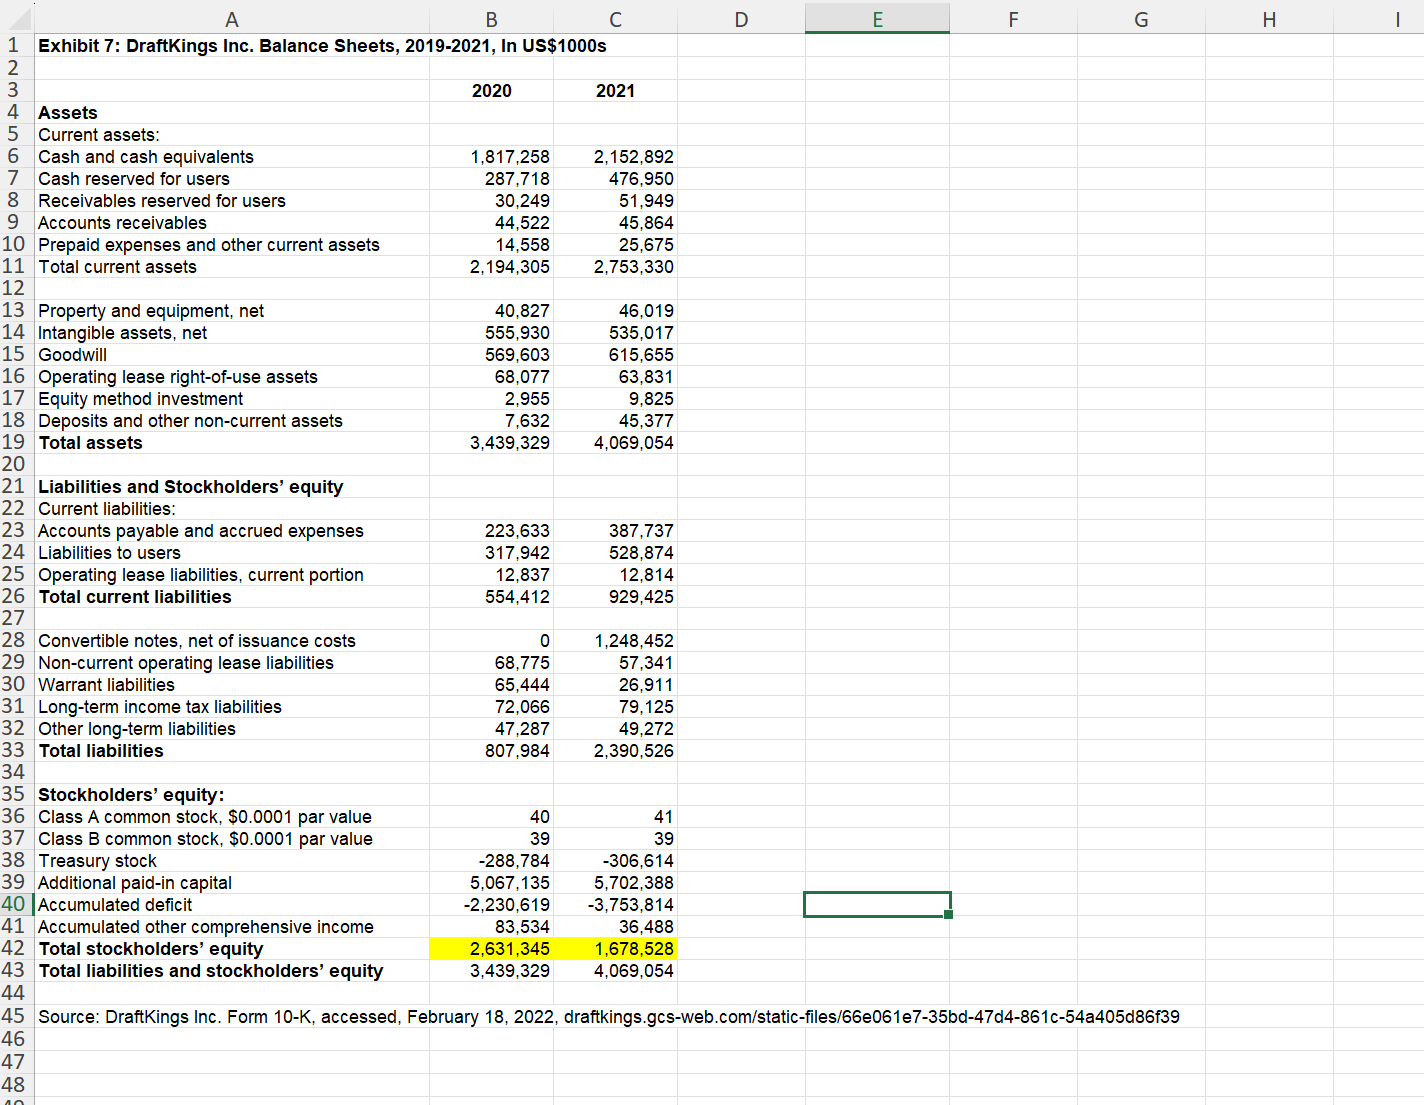
Task: Select column D header
Action: pos(741,19)
